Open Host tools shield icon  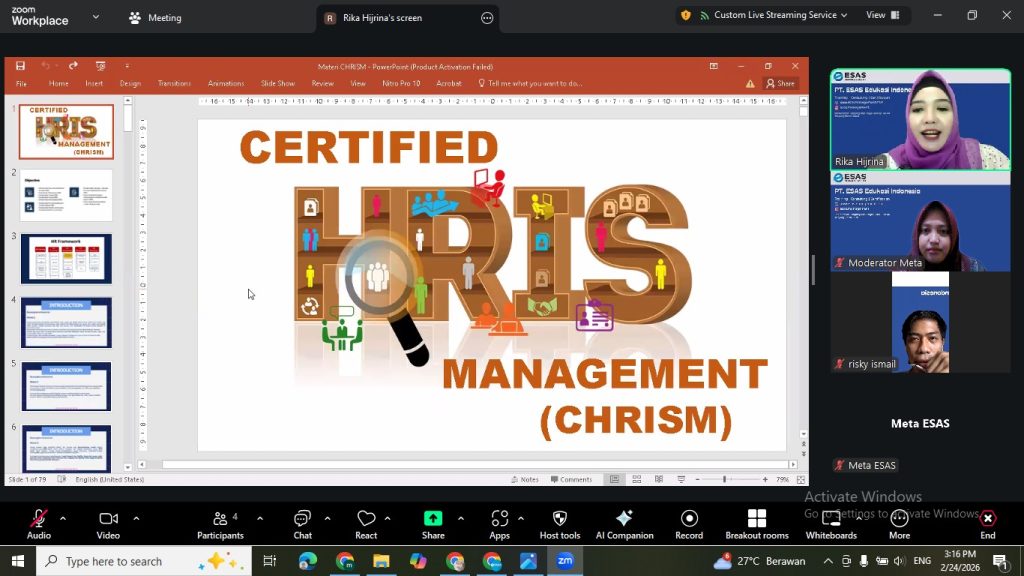pos(559,524)
